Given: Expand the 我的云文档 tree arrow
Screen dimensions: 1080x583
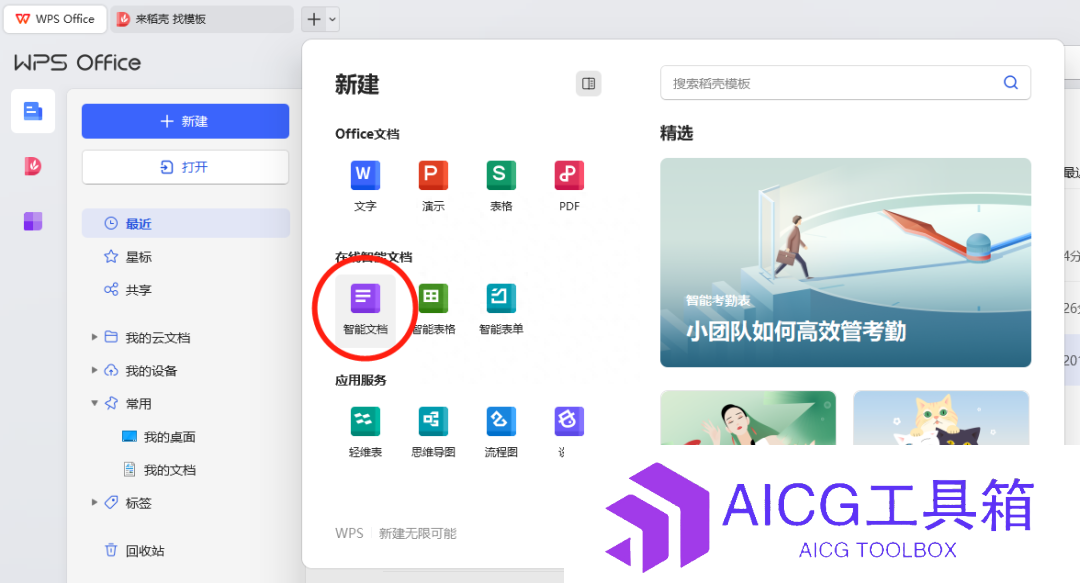Looking at the screenshot, I should 94,337.
